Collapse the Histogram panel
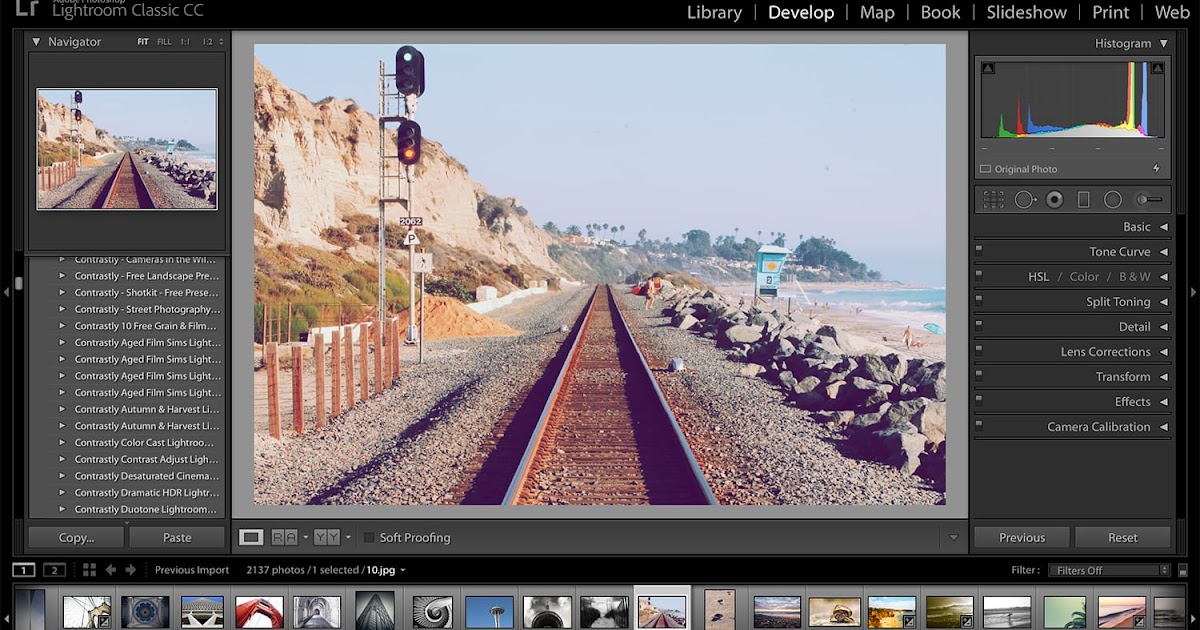The width and height of the screenshot is (1200, 630). [1164, 43]
